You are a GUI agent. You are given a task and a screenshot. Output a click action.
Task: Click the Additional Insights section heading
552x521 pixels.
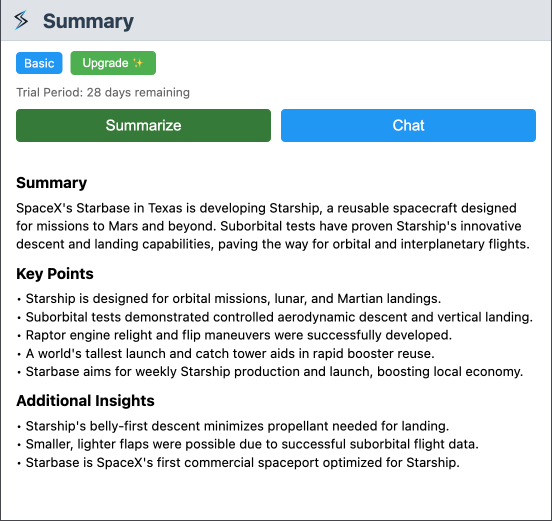pyautogui.click(x=85, y=401)
